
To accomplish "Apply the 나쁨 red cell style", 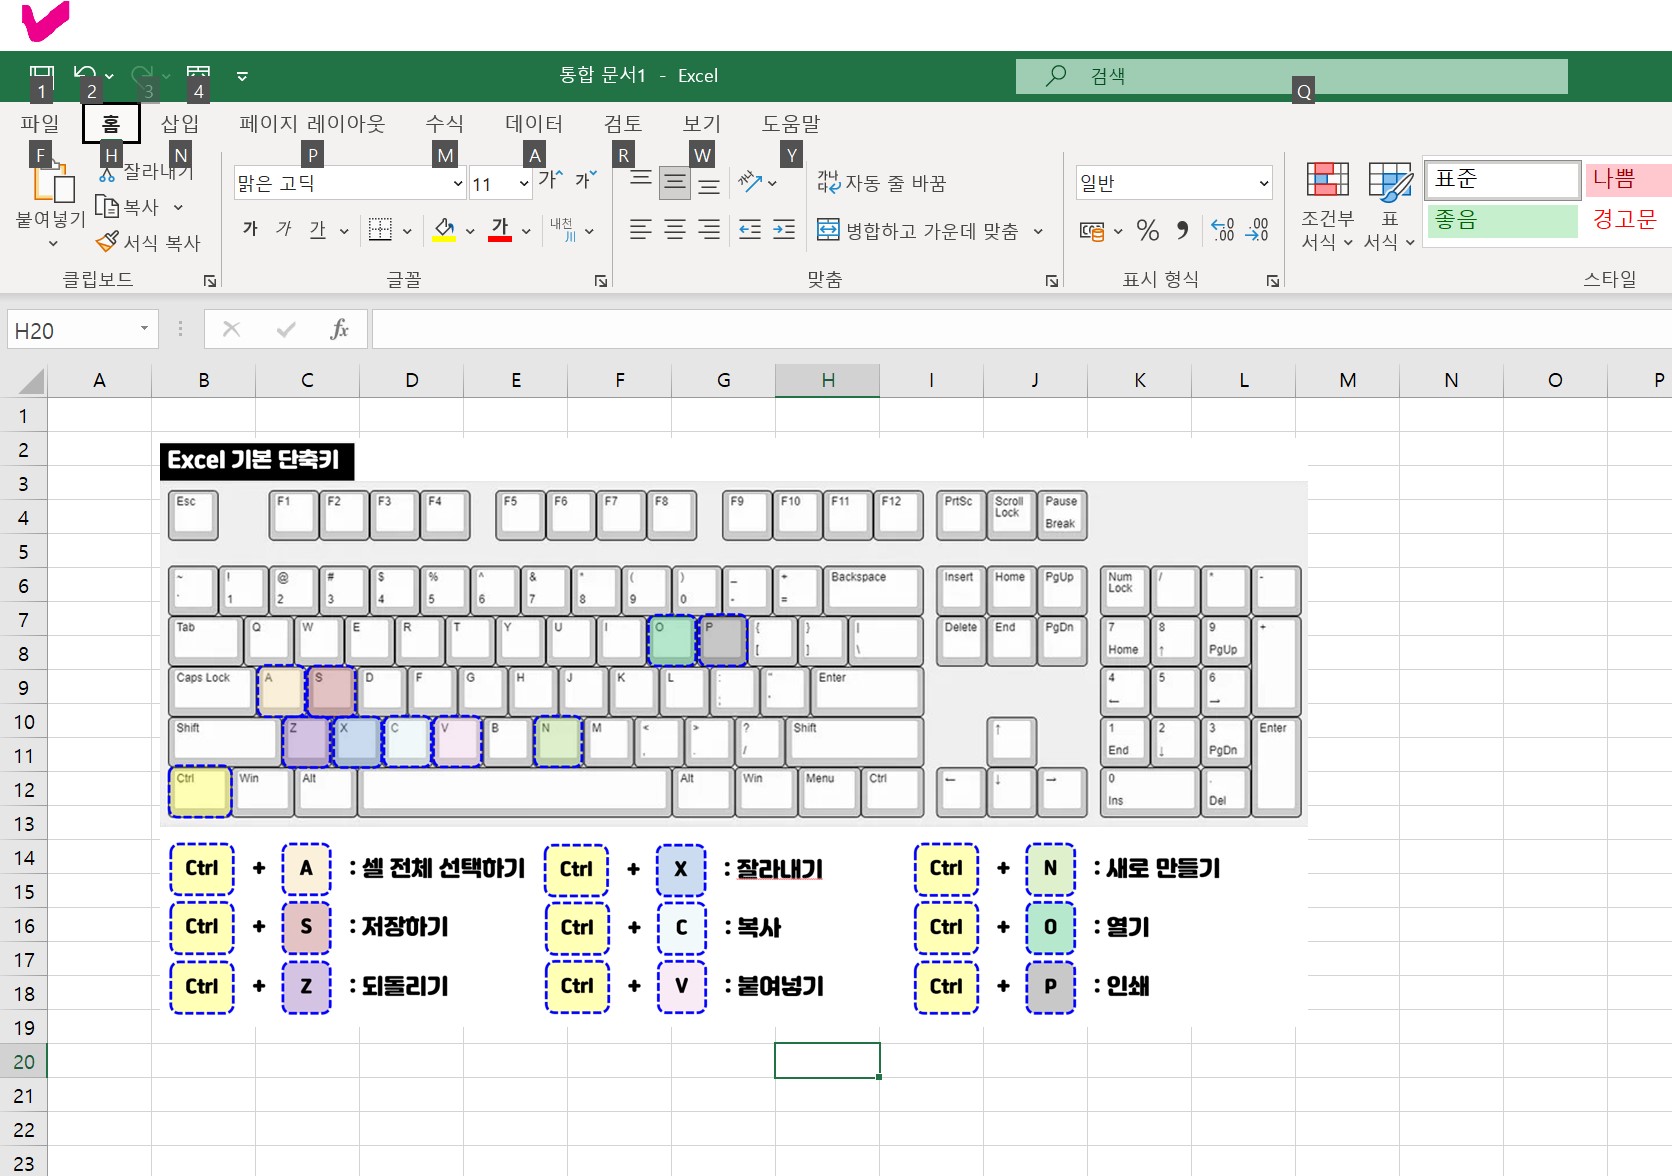I will pos(1628,179).
